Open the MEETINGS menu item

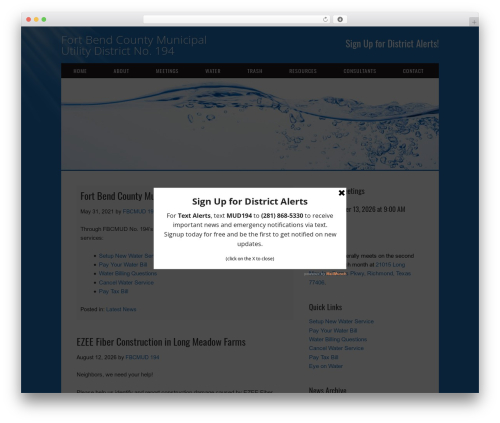click(x=167, y=71)
